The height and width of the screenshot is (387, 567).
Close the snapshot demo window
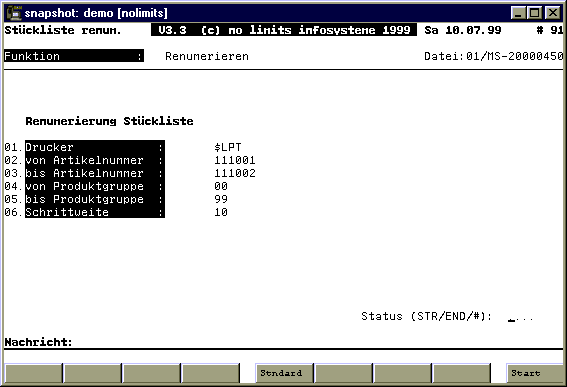click(553, 13)
